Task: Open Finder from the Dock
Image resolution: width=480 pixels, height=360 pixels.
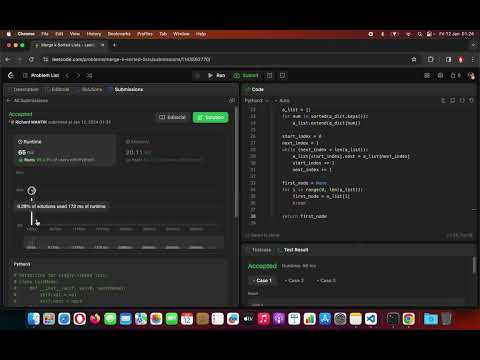Action: [33, 319]
